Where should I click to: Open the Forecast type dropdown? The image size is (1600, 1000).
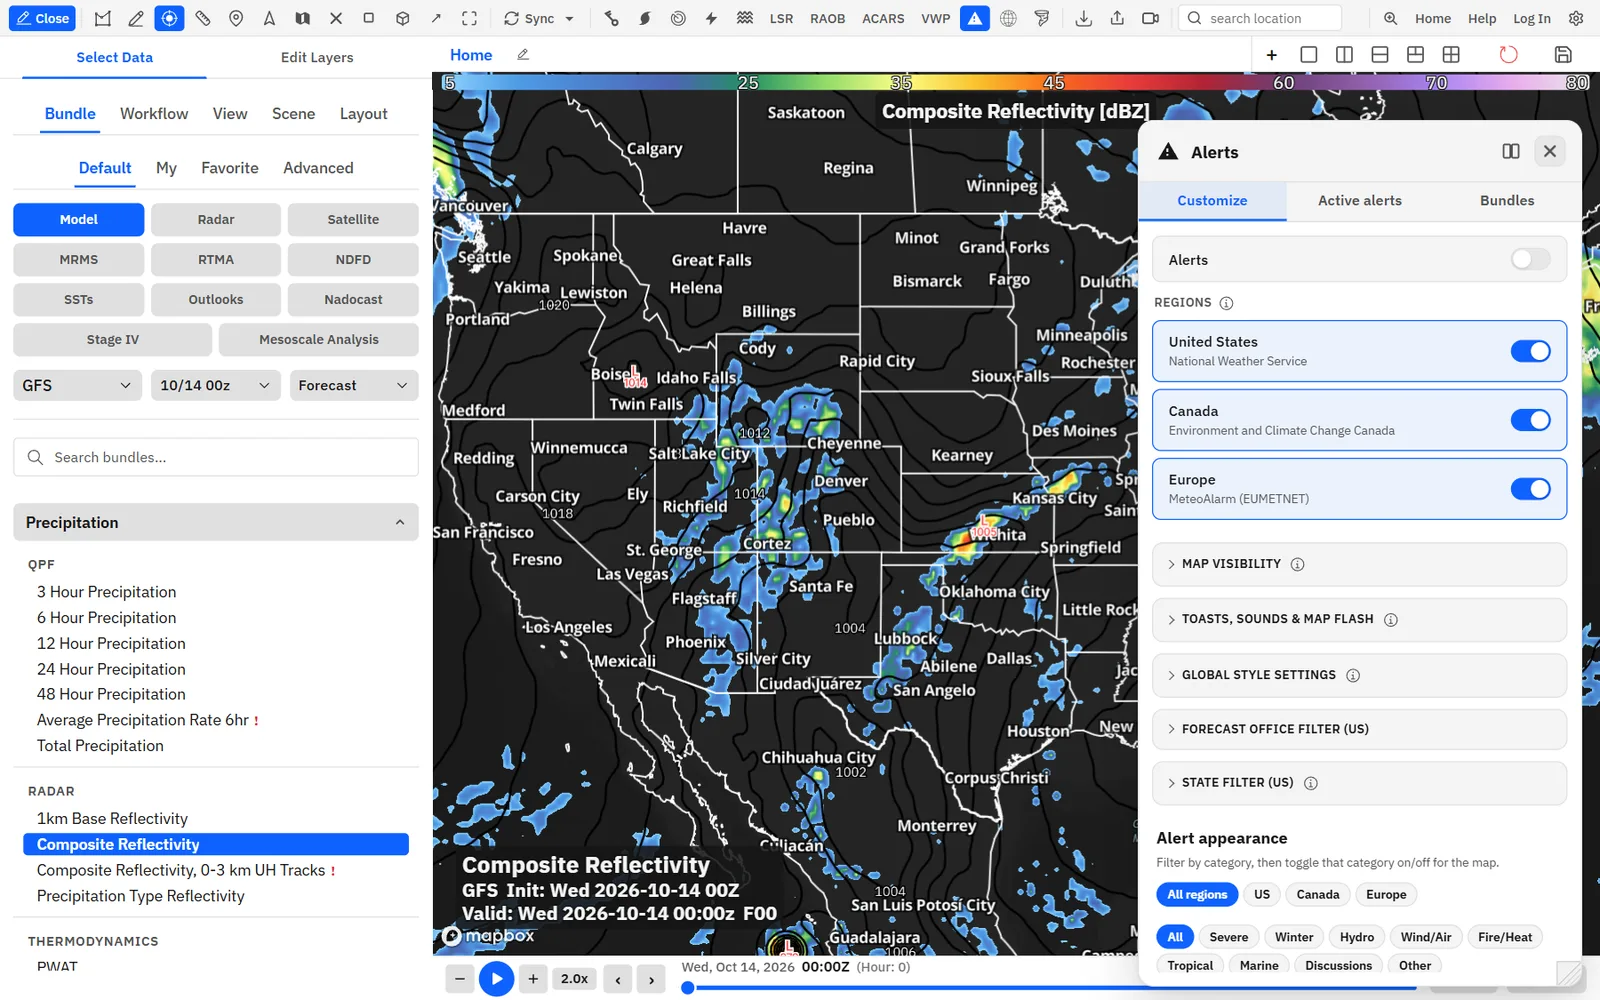(353, 385)
